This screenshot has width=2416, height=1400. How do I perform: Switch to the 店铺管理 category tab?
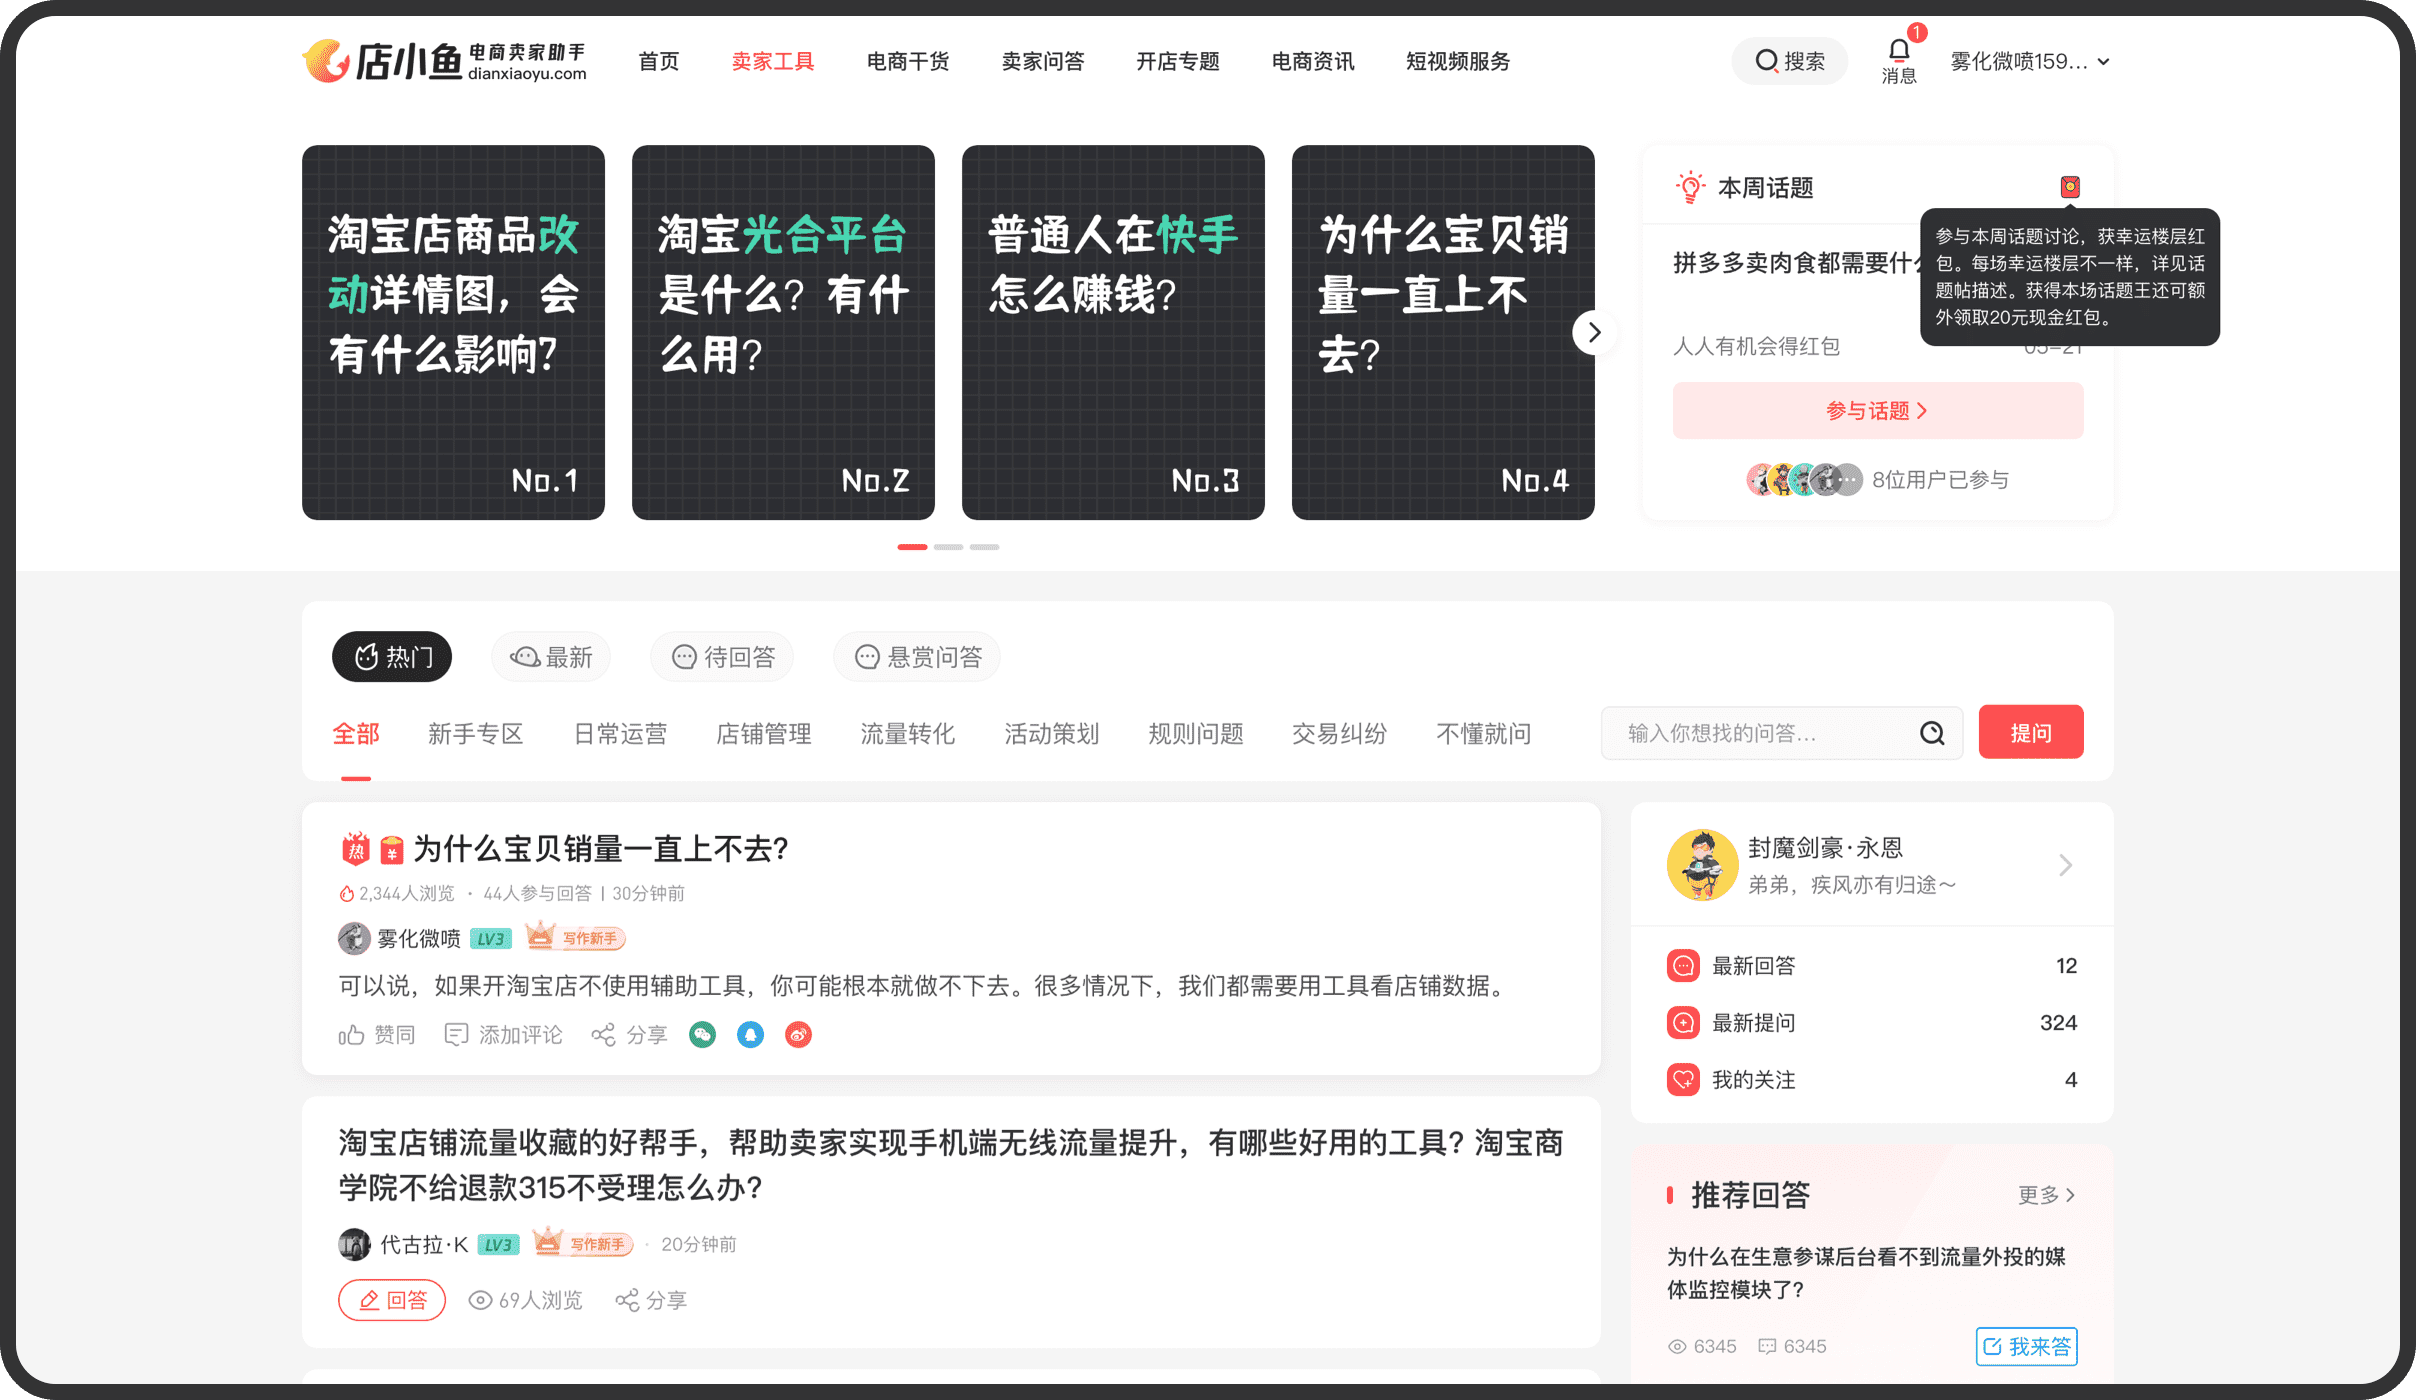(764, 734)
